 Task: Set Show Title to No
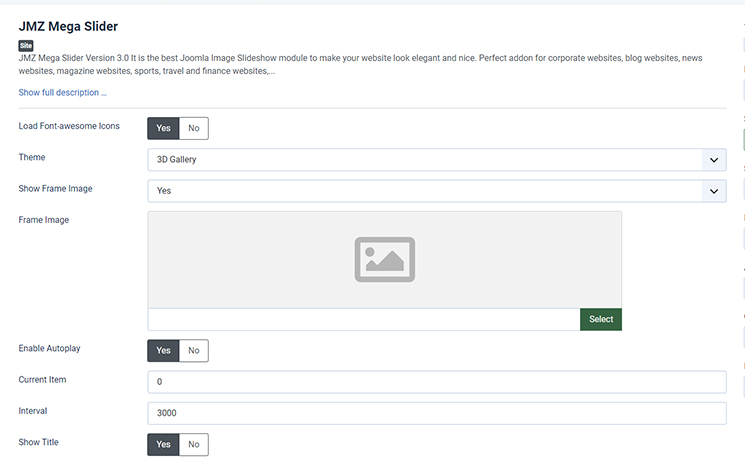pyautogui.click(x=193, y=444)
